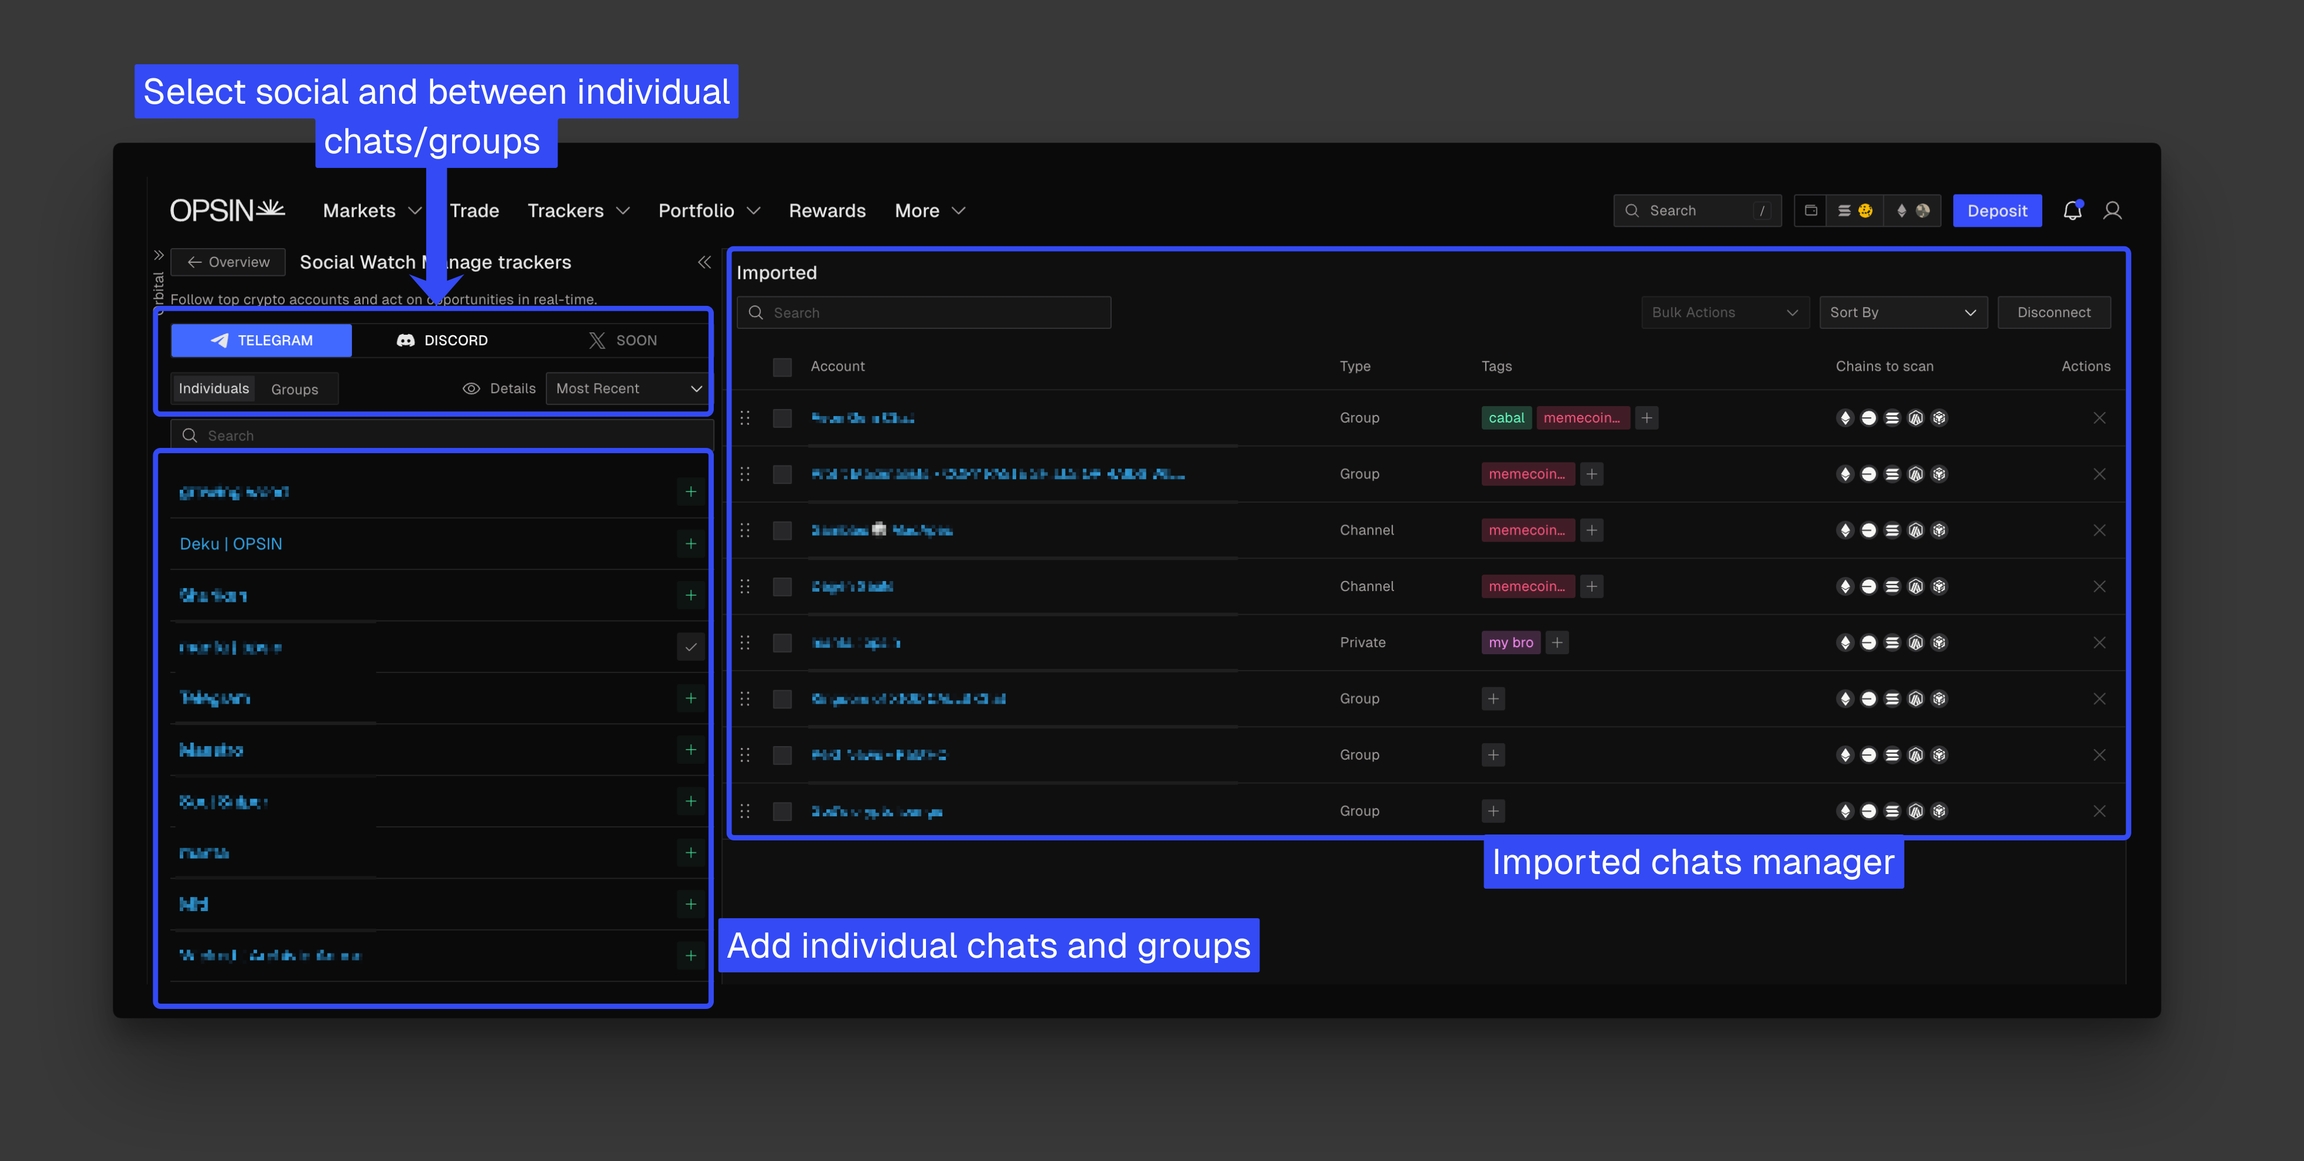Image resolution: width=2304 pixels, height=1161 pixels.
Task: Collapse the panel with the double-chevron icon
Action: 704,262
